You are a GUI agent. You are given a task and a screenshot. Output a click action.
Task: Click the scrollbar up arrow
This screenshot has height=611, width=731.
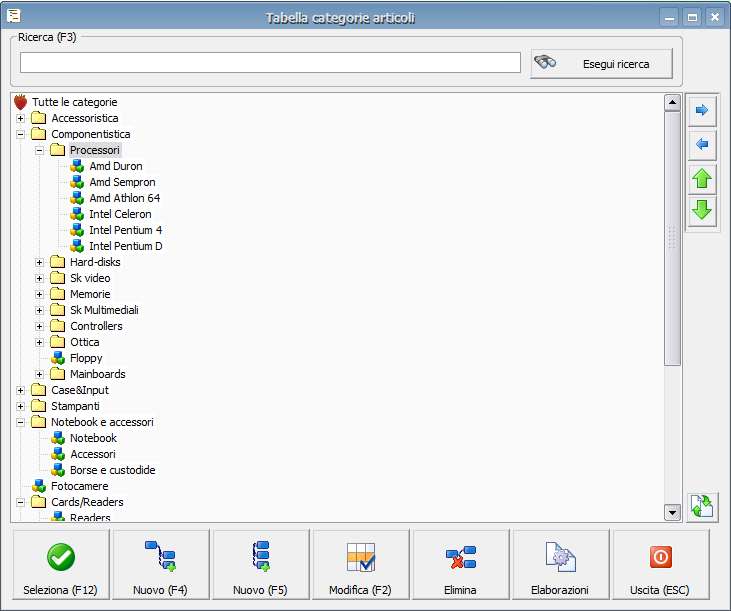(x=672, y=103)
